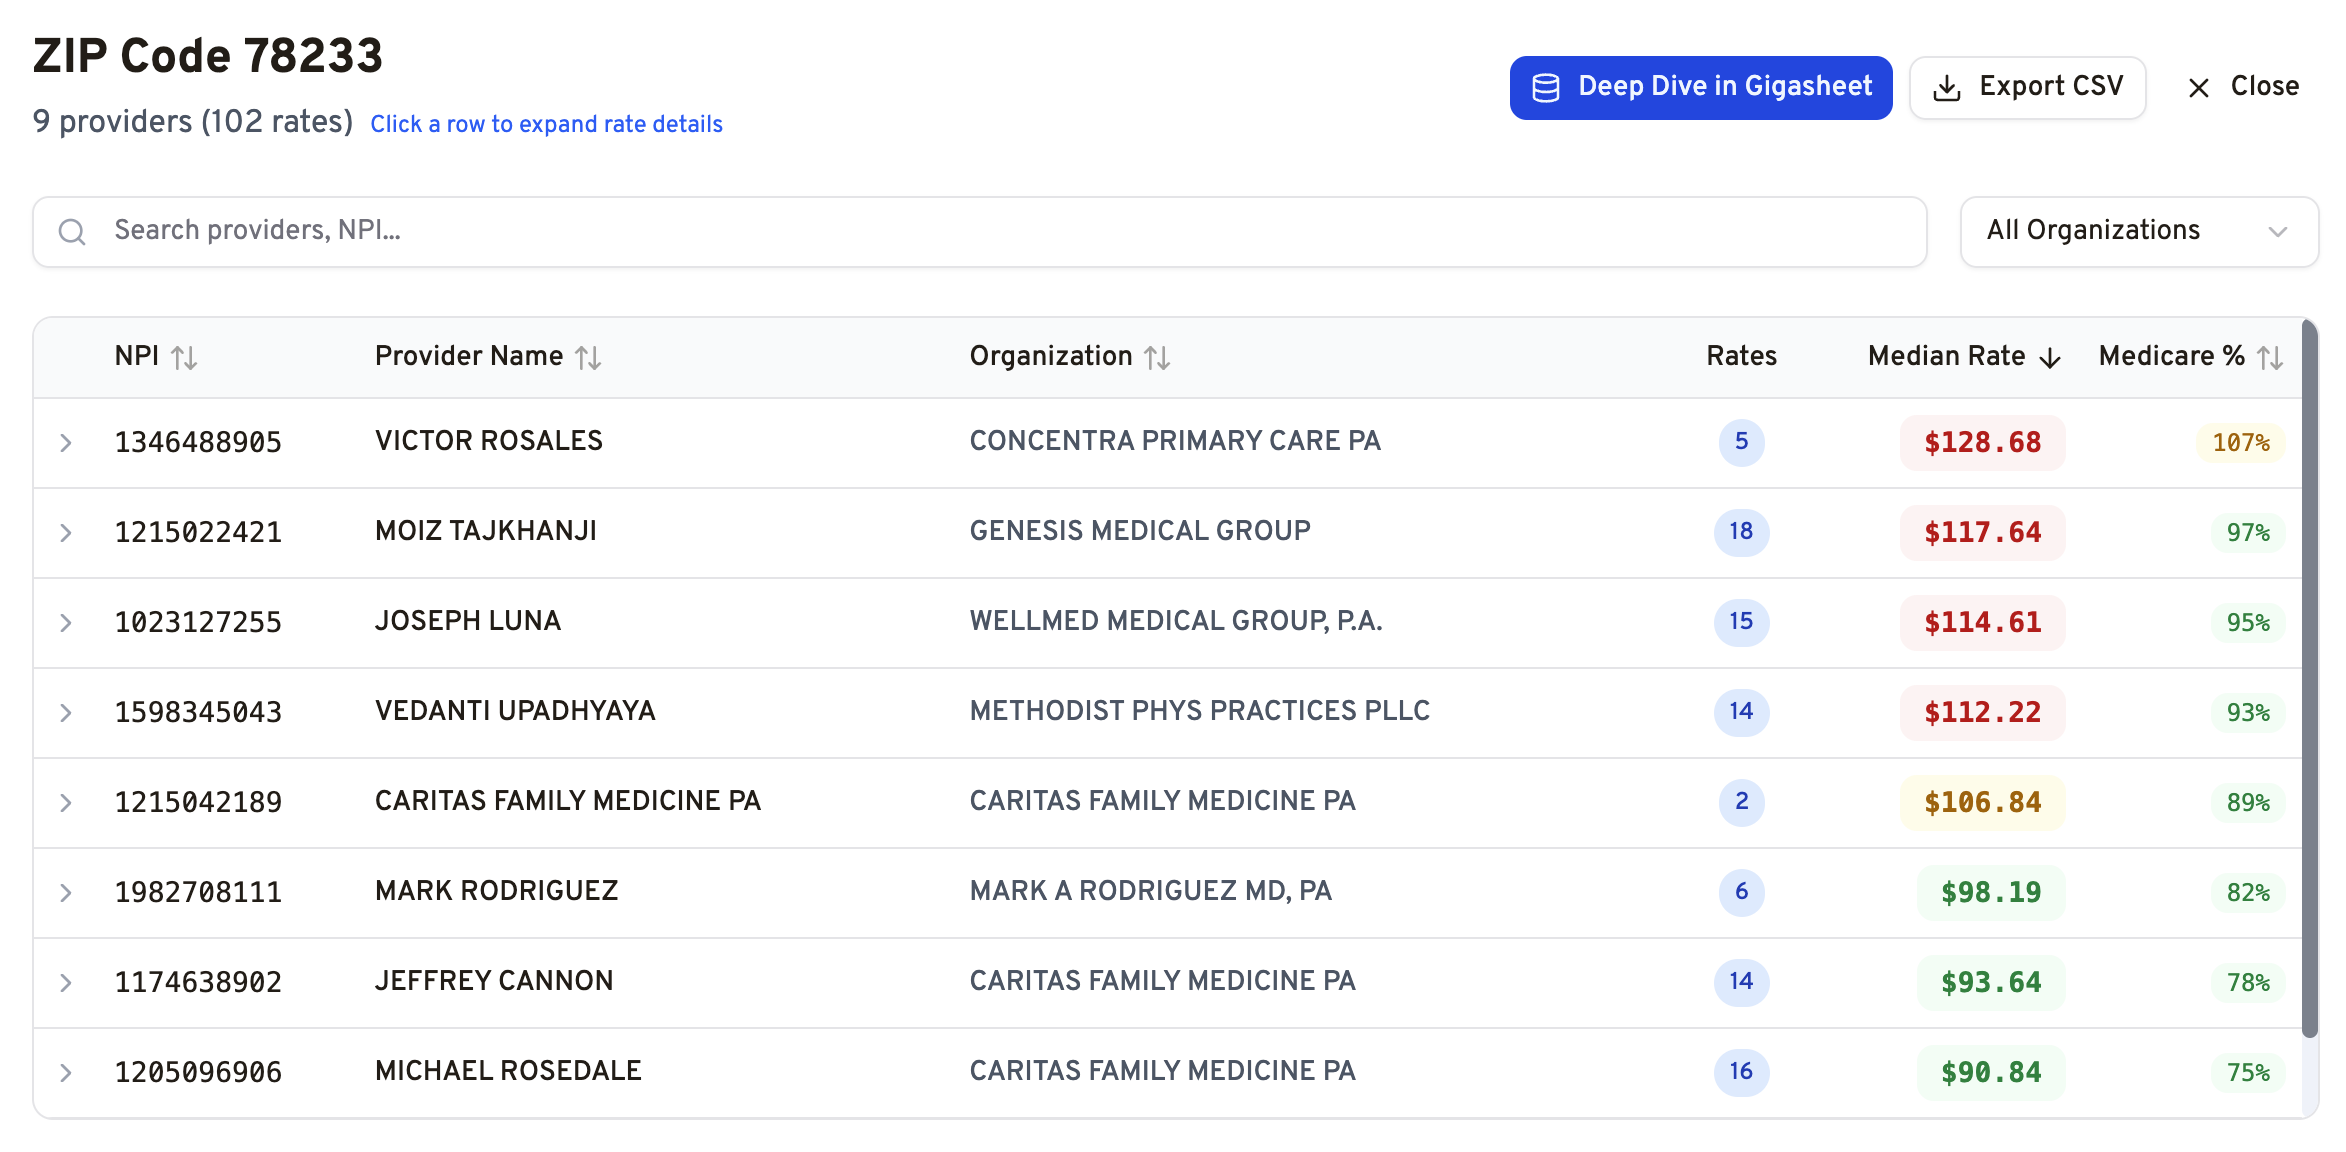Click the Export CSV button
Viewport: 2346px width, 1152px height.
(x=2027, y=88)
